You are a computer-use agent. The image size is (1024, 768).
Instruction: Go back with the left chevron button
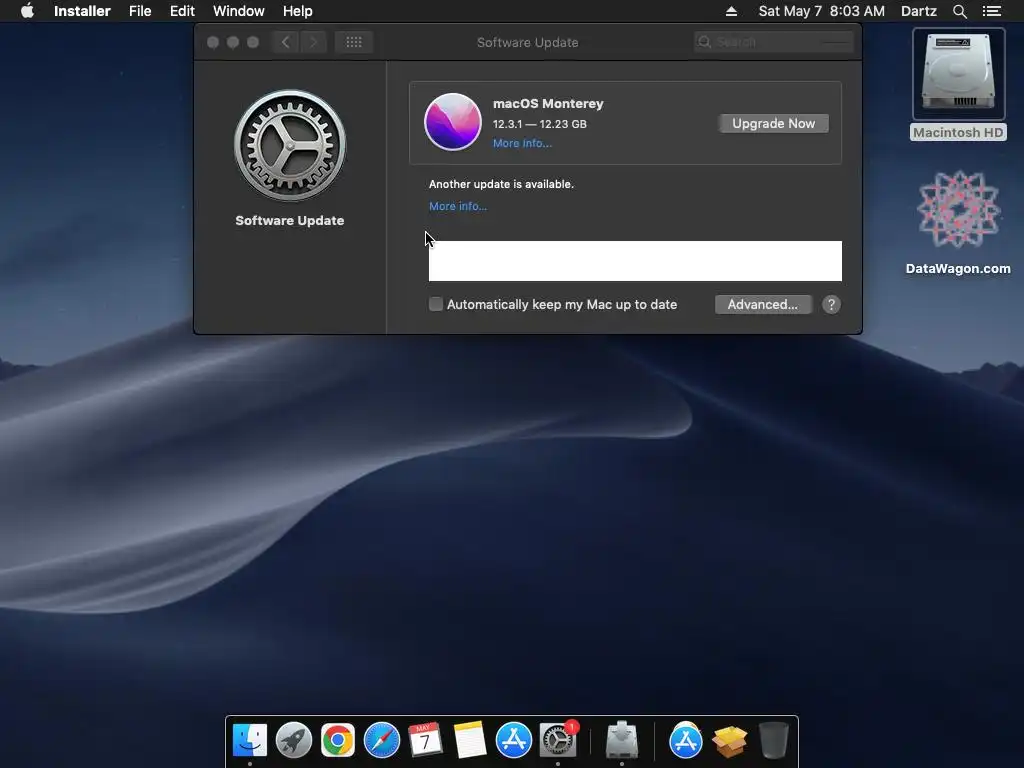tap(285, 42)
